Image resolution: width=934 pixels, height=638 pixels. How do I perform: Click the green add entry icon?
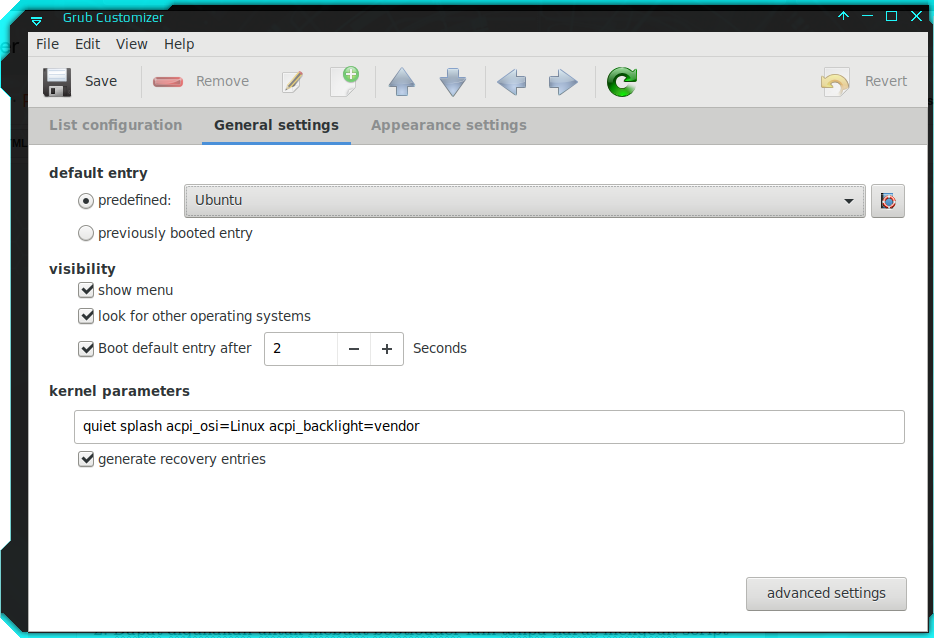click(343, 81)
